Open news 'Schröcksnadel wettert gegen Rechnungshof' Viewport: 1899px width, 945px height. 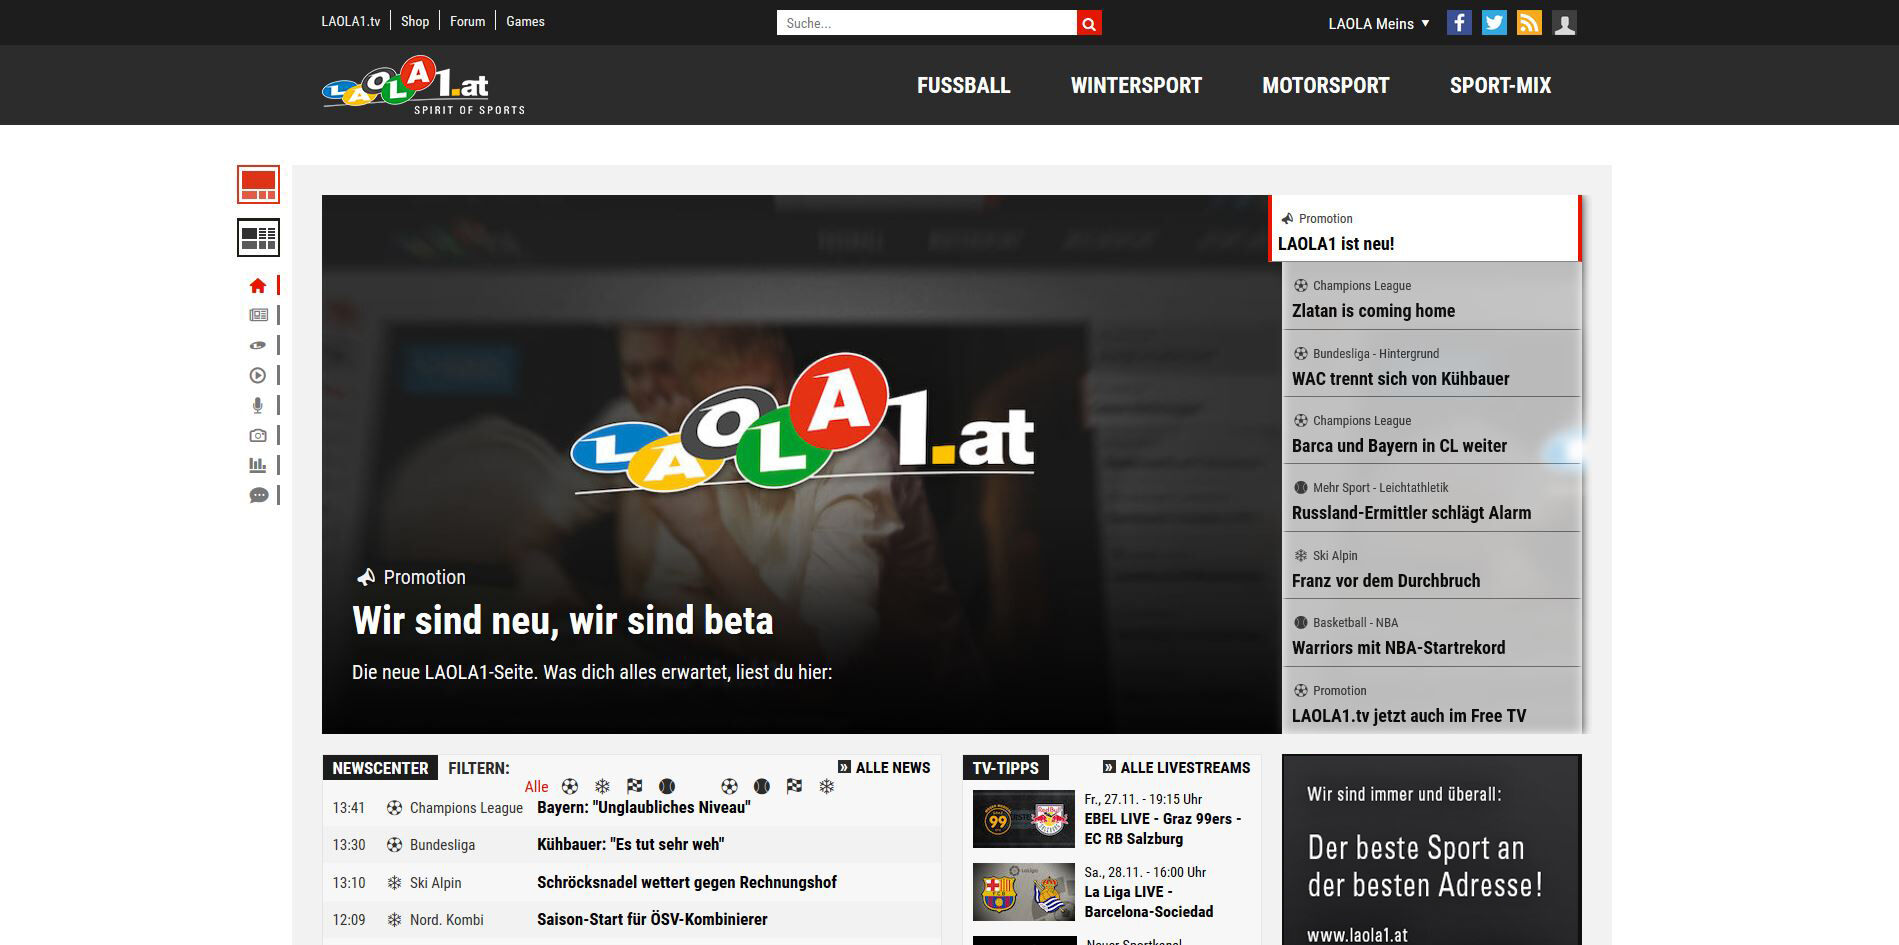coord(687,883)
